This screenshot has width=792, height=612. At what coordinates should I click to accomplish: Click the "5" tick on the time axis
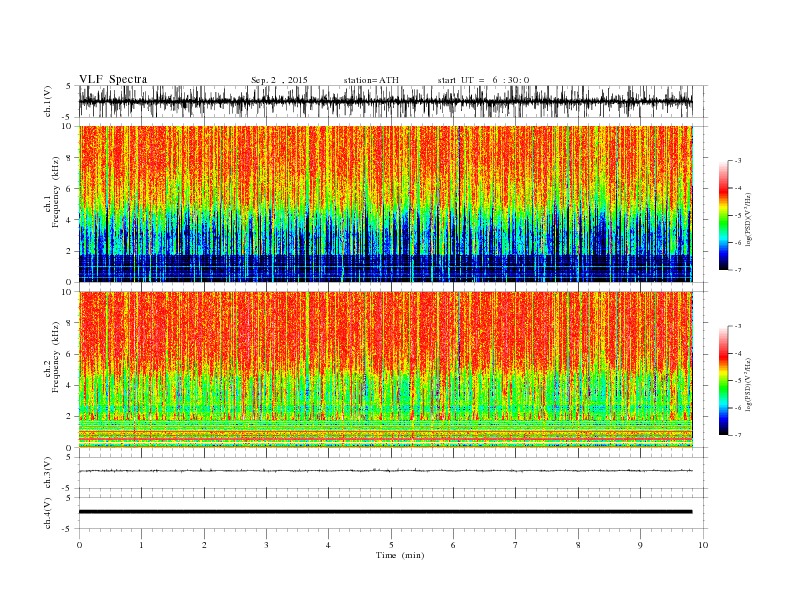[391, 545]
